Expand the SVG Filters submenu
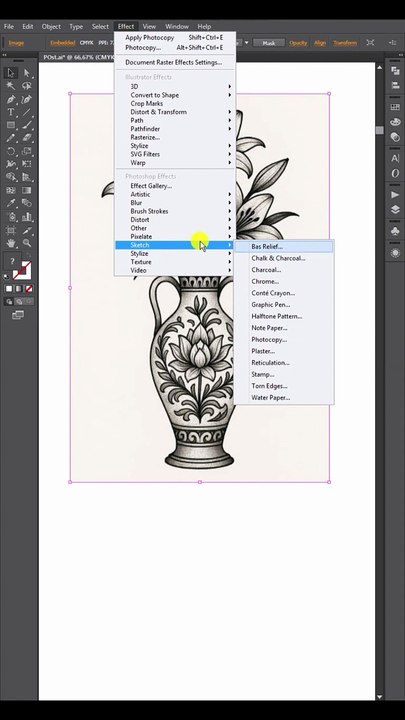Screen dimensions: 405x720 [175, 154]
